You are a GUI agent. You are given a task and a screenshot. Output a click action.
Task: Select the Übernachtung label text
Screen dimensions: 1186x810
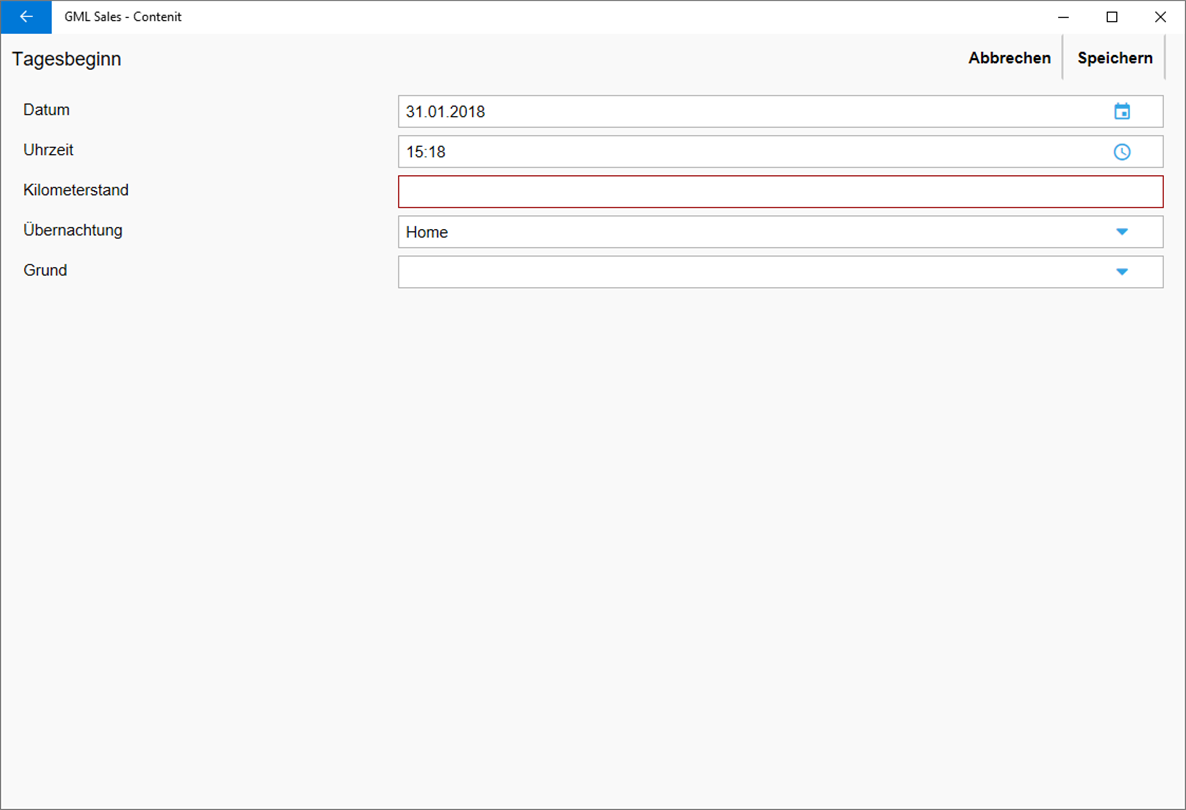tap(73, 230)
